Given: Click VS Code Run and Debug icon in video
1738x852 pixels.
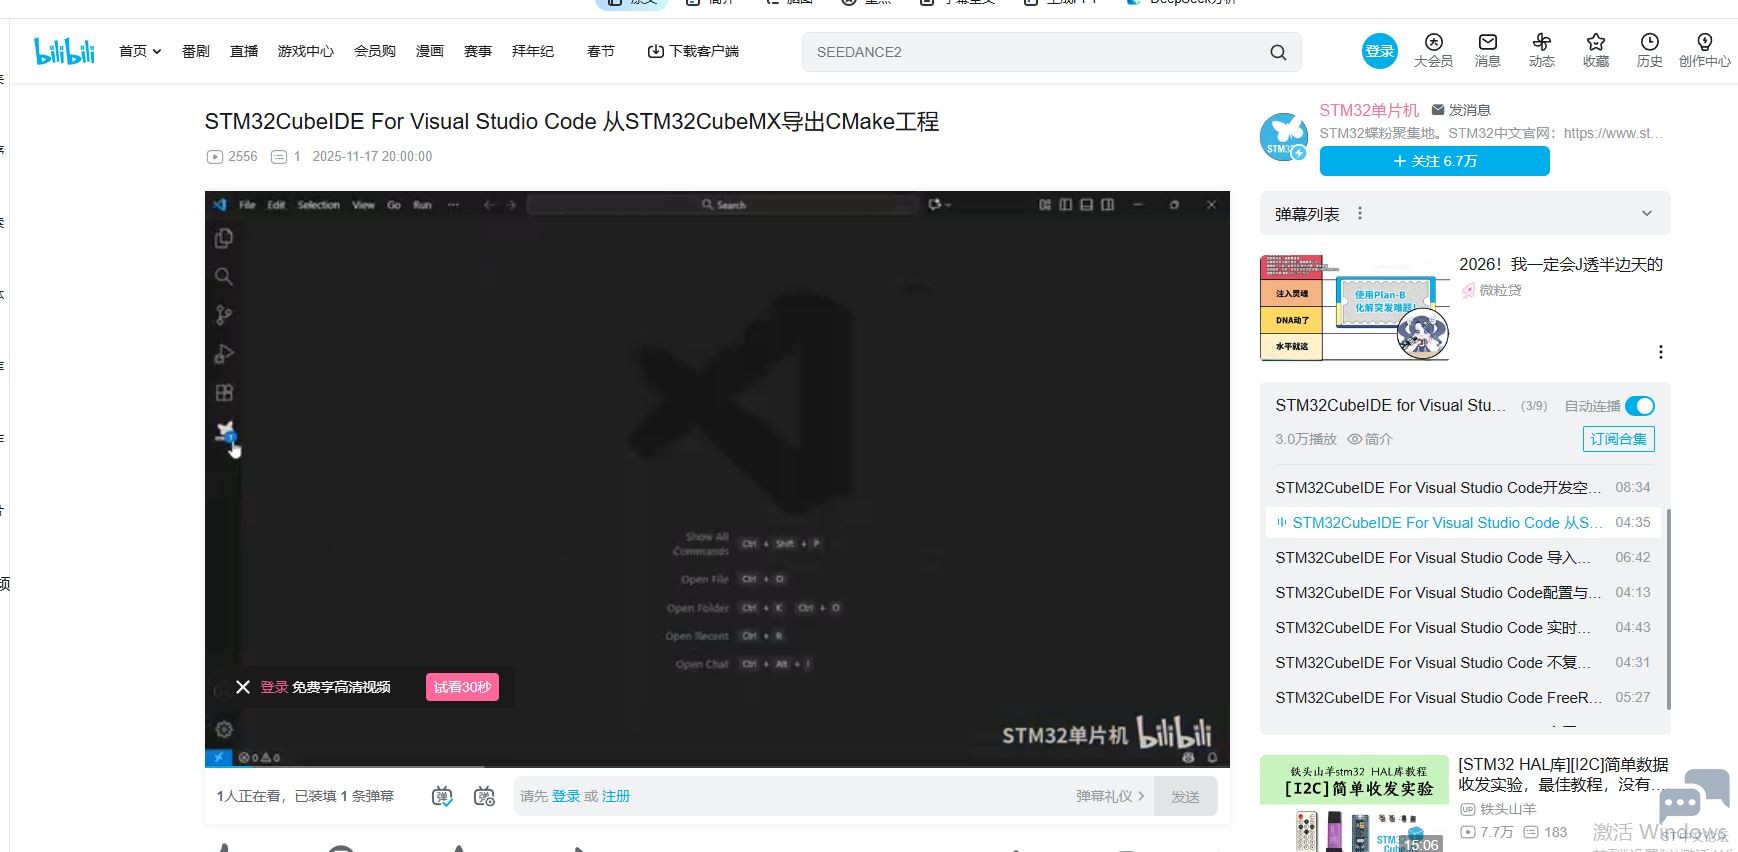Looking at the screenshot, I should tap(224, 354).
